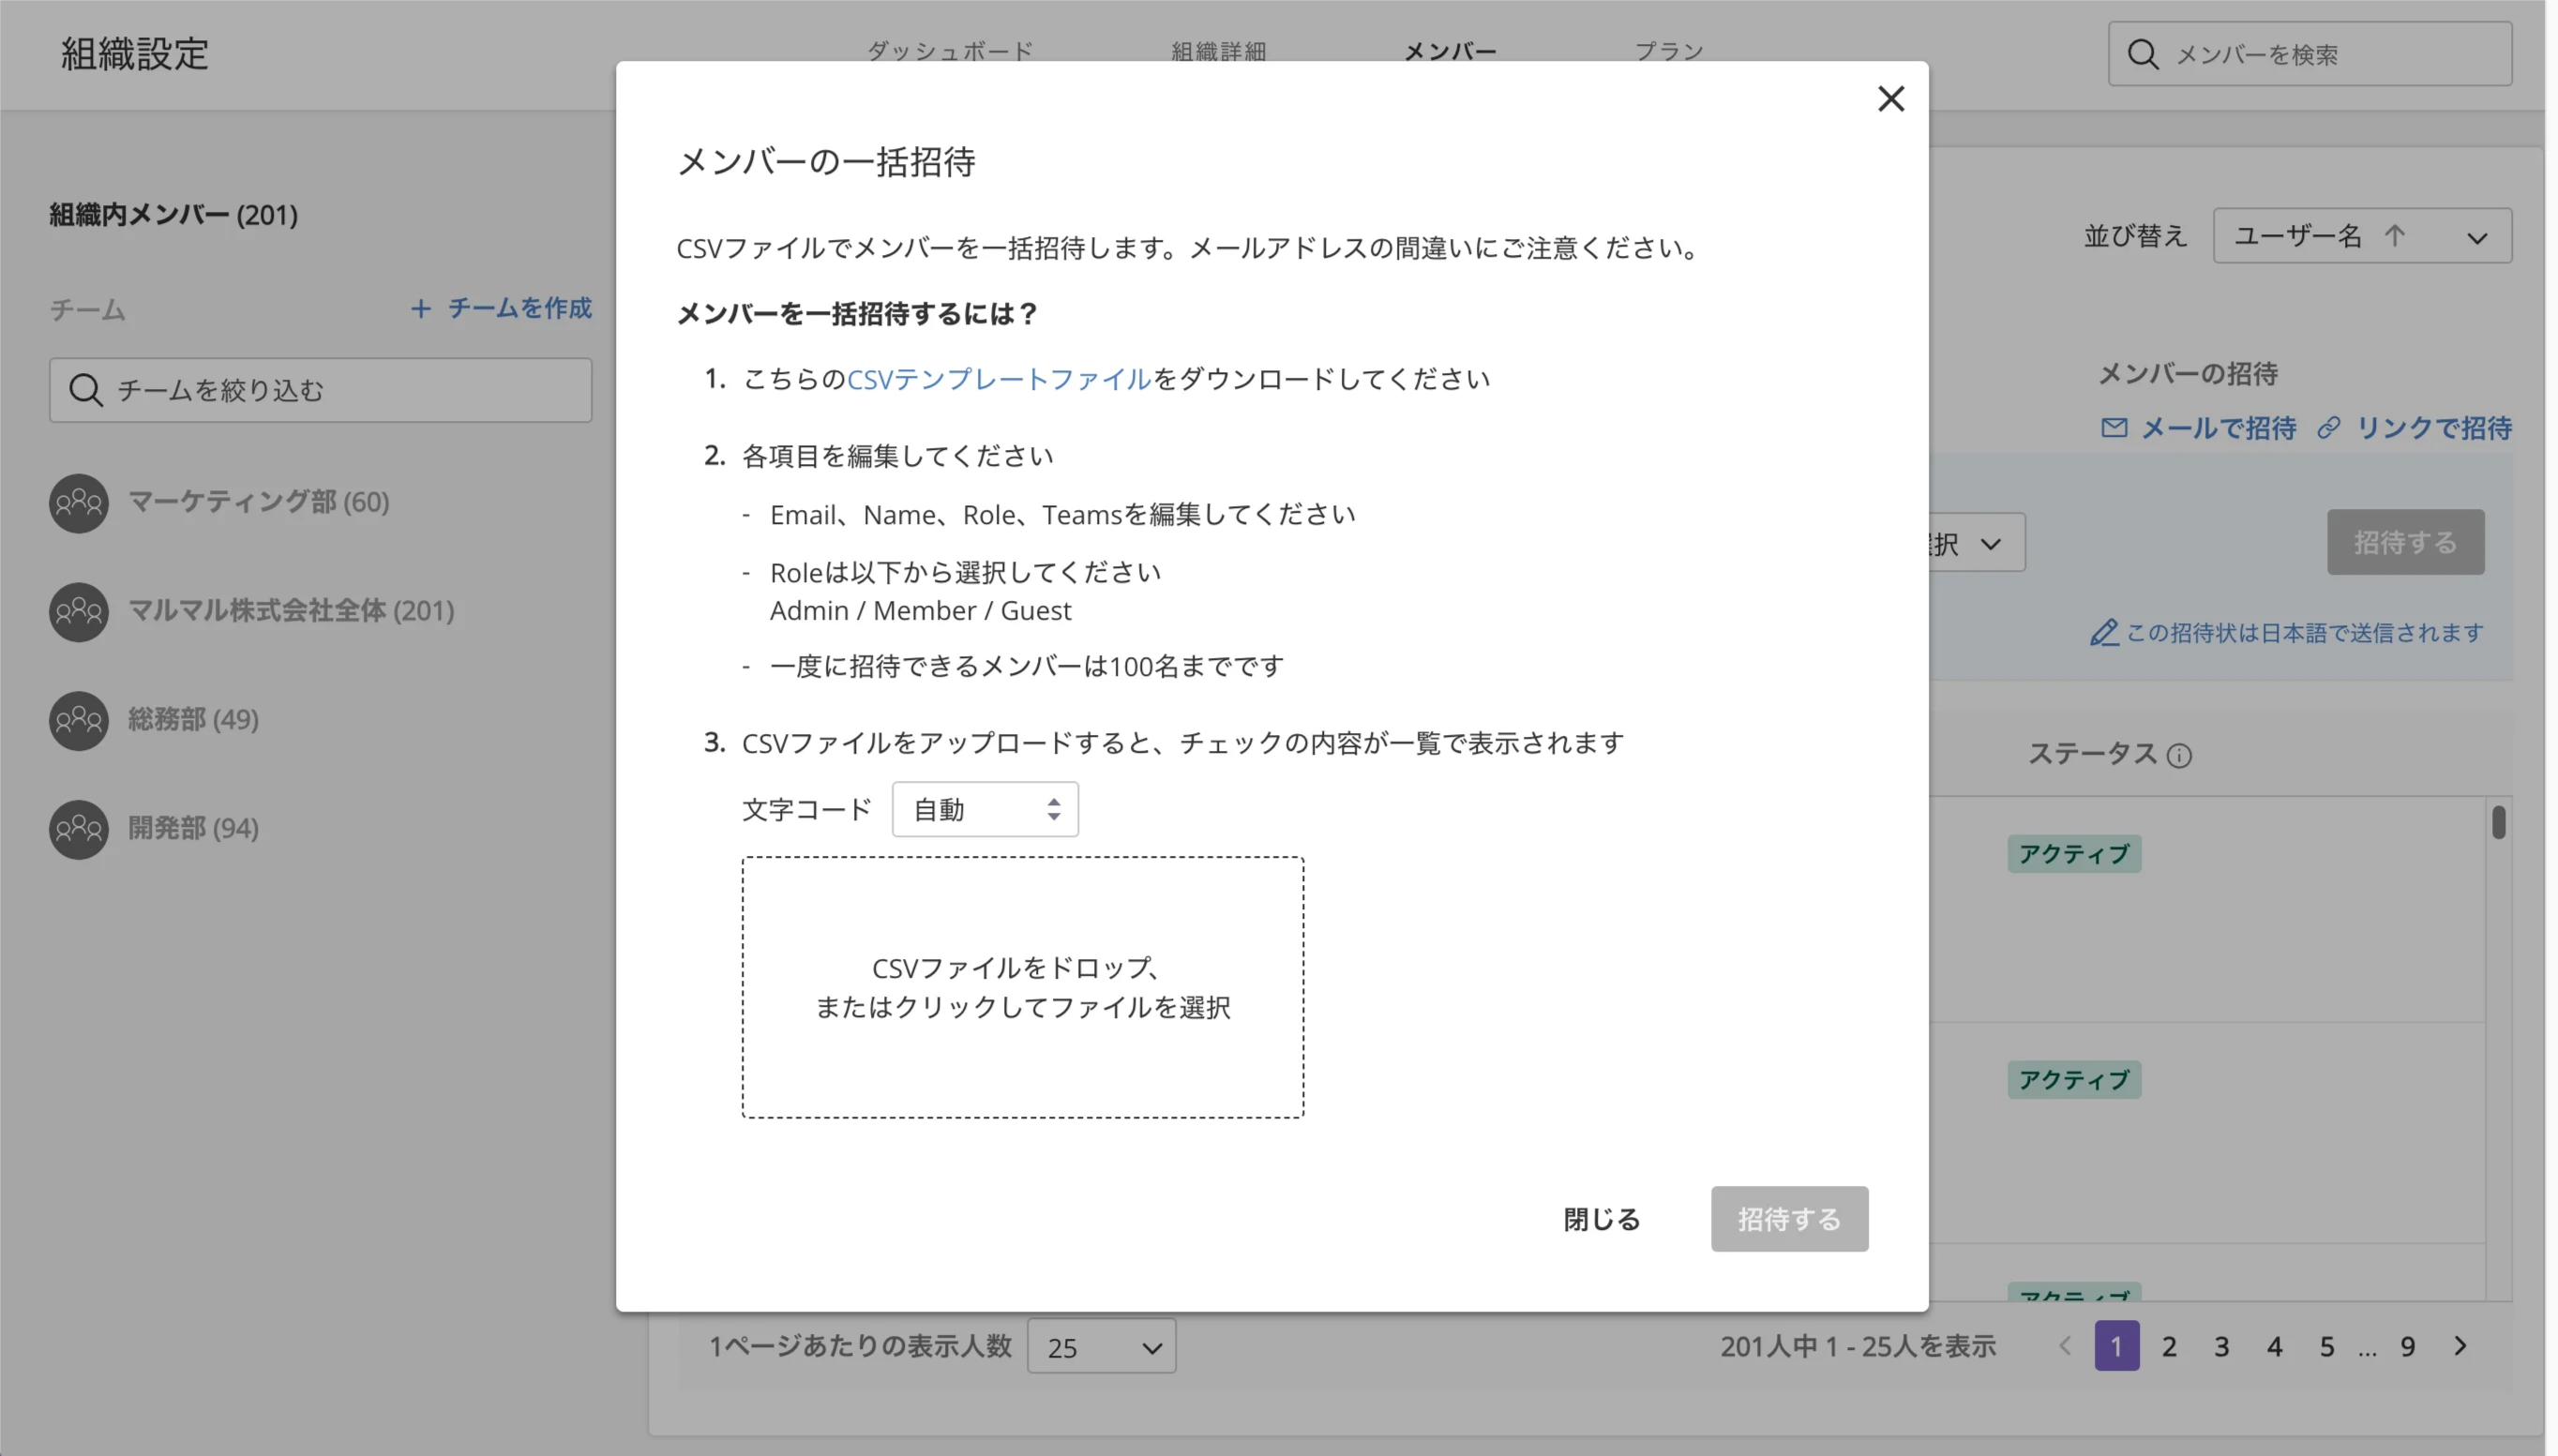
Task: Click the ステータス column header
Action: [2092, 754]
